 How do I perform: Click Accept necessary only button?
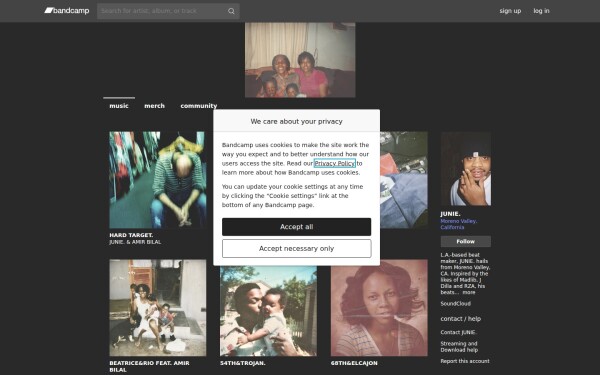297,249
